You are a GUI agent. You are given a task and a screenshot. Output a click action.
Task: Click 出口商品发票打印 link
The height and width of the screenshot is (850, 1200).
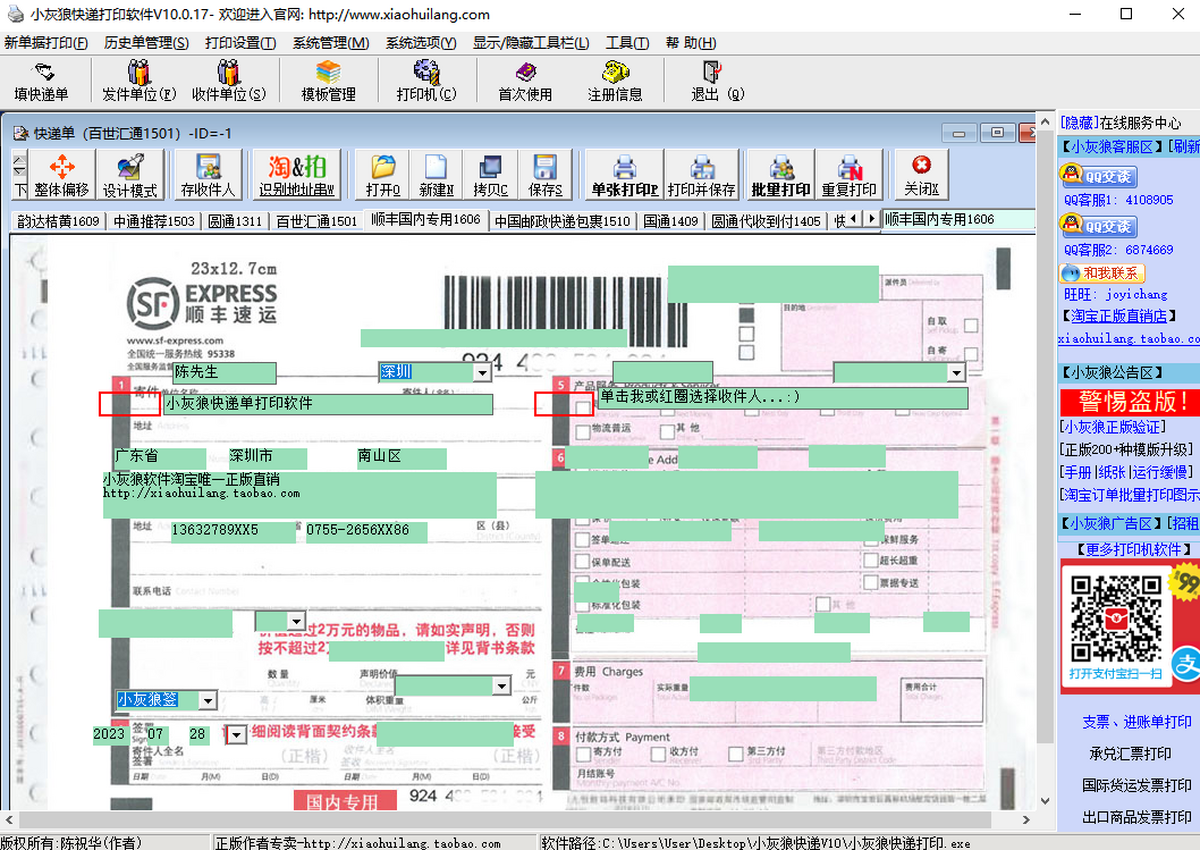click(x=1137, y=817)
